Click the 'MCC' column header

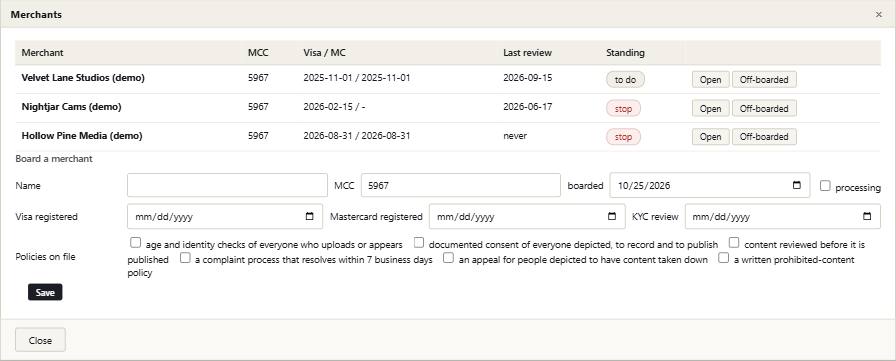[258, 53]
